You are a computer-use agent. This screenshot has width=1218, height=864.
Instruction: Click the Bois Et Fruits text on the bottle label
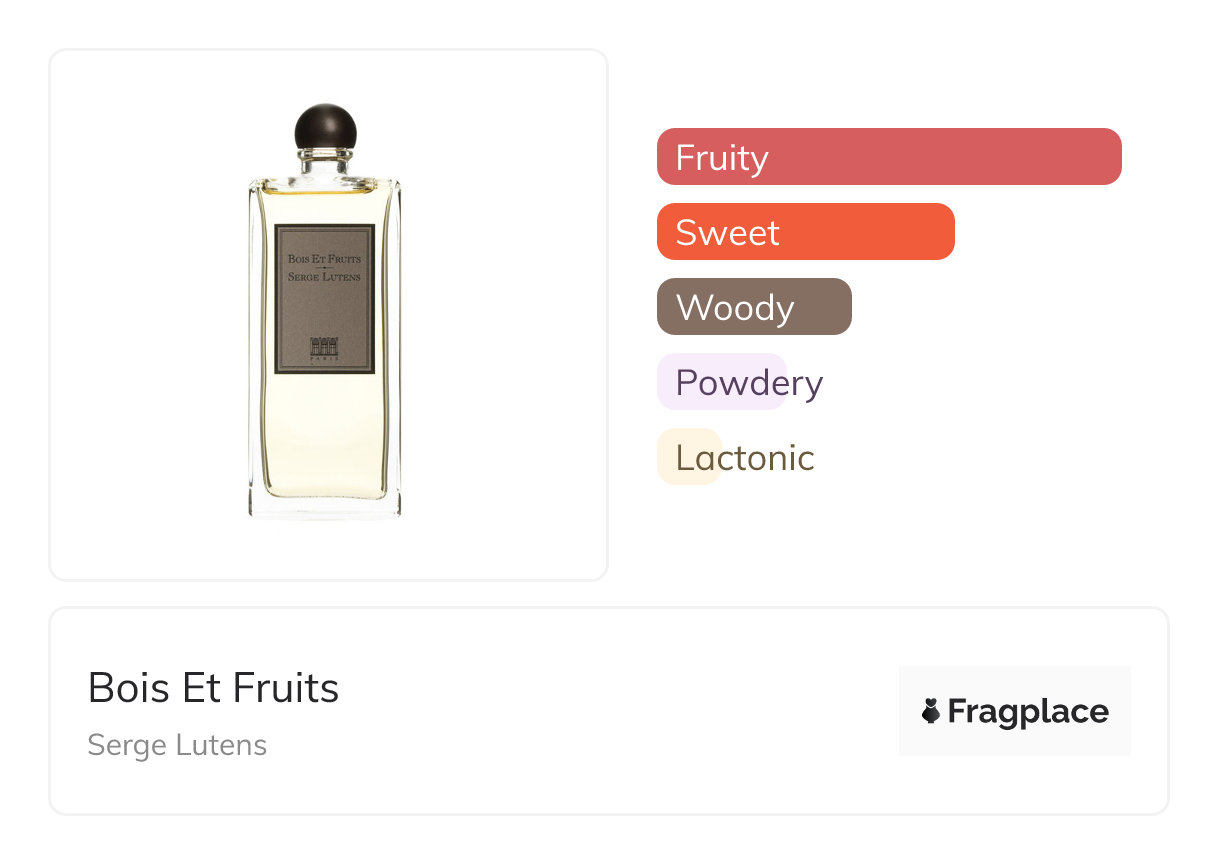[325, 260]
